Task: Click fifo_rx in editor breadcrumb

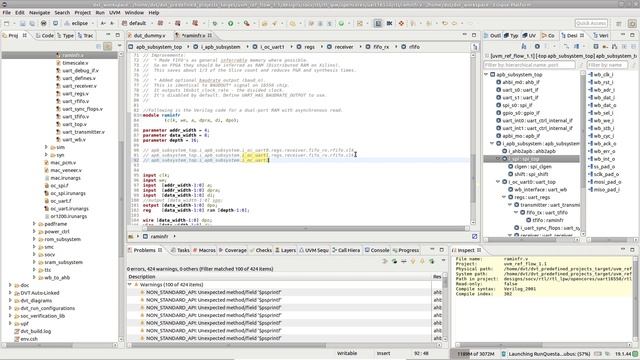Action: tap(381, 47)
